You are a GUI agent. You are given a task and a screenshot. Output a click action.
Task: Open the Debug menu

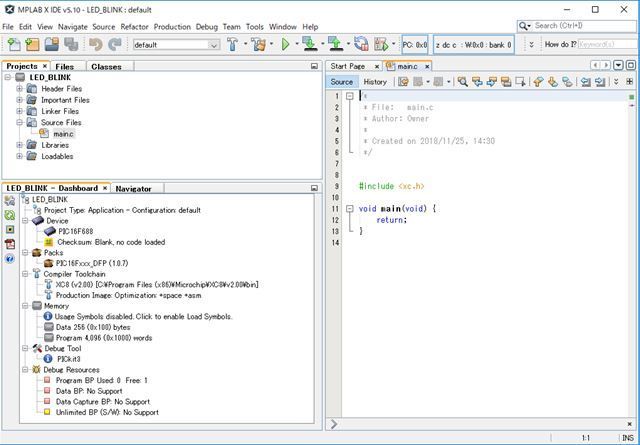click(207, 27)
